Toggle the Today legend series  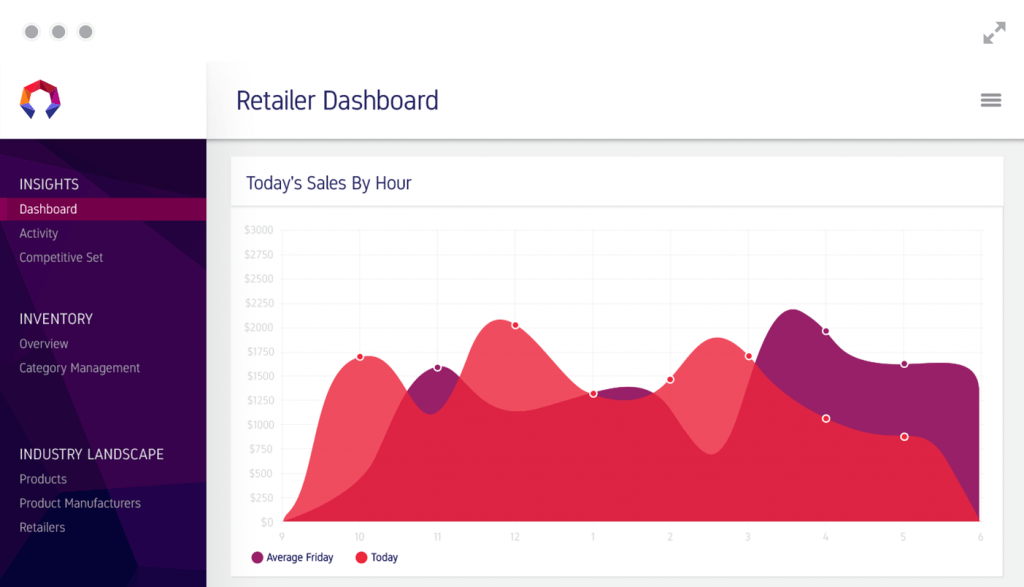point(384,557)
